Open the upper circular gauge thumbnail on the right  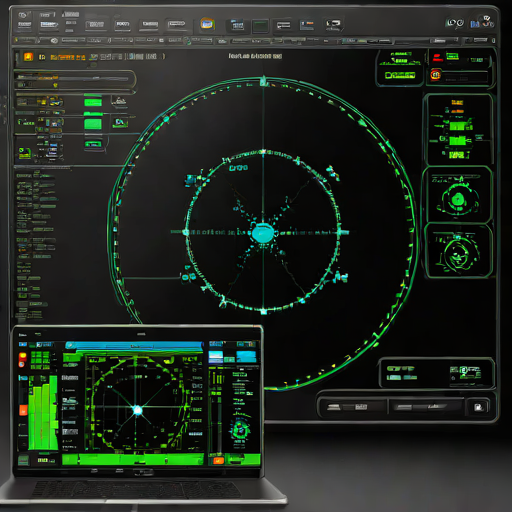tap(458, 195)
